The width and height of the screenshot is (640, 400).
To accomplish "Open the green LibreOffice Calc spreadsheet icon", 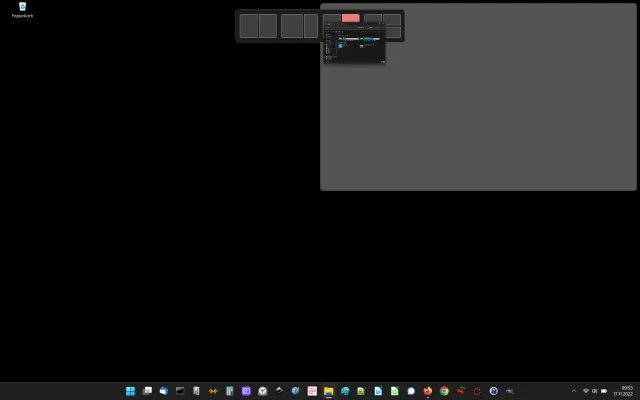I will pyautogui.click(x=394, y=391).
